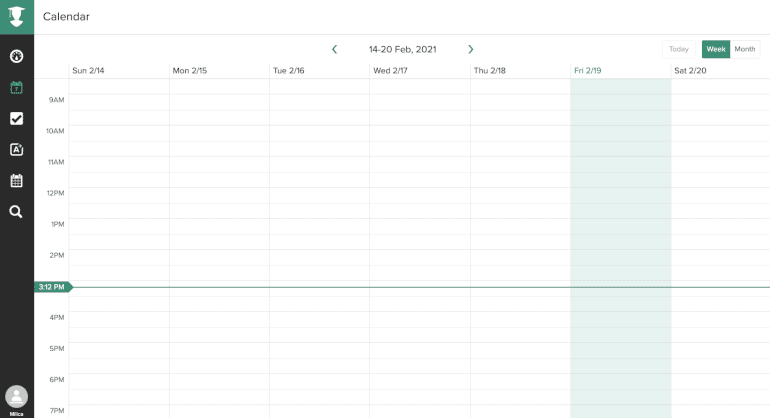Open the search magnifier icon in sidebar
The image size is (770, 418).
[x=16, y=212]
